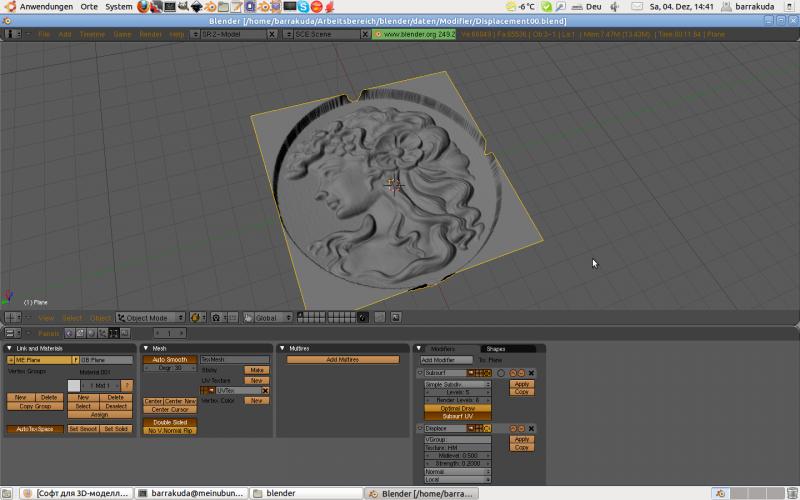Open the View menu in 3D view header
The height and width of the screenshot is (500, 800).
[x=45, y=317]
